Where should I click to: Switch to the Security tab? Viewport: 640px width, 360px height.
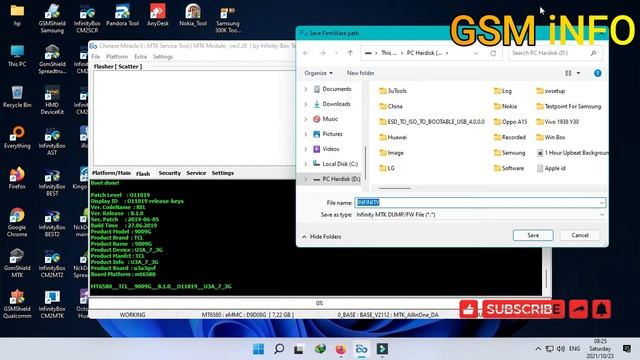pos(169,173)
